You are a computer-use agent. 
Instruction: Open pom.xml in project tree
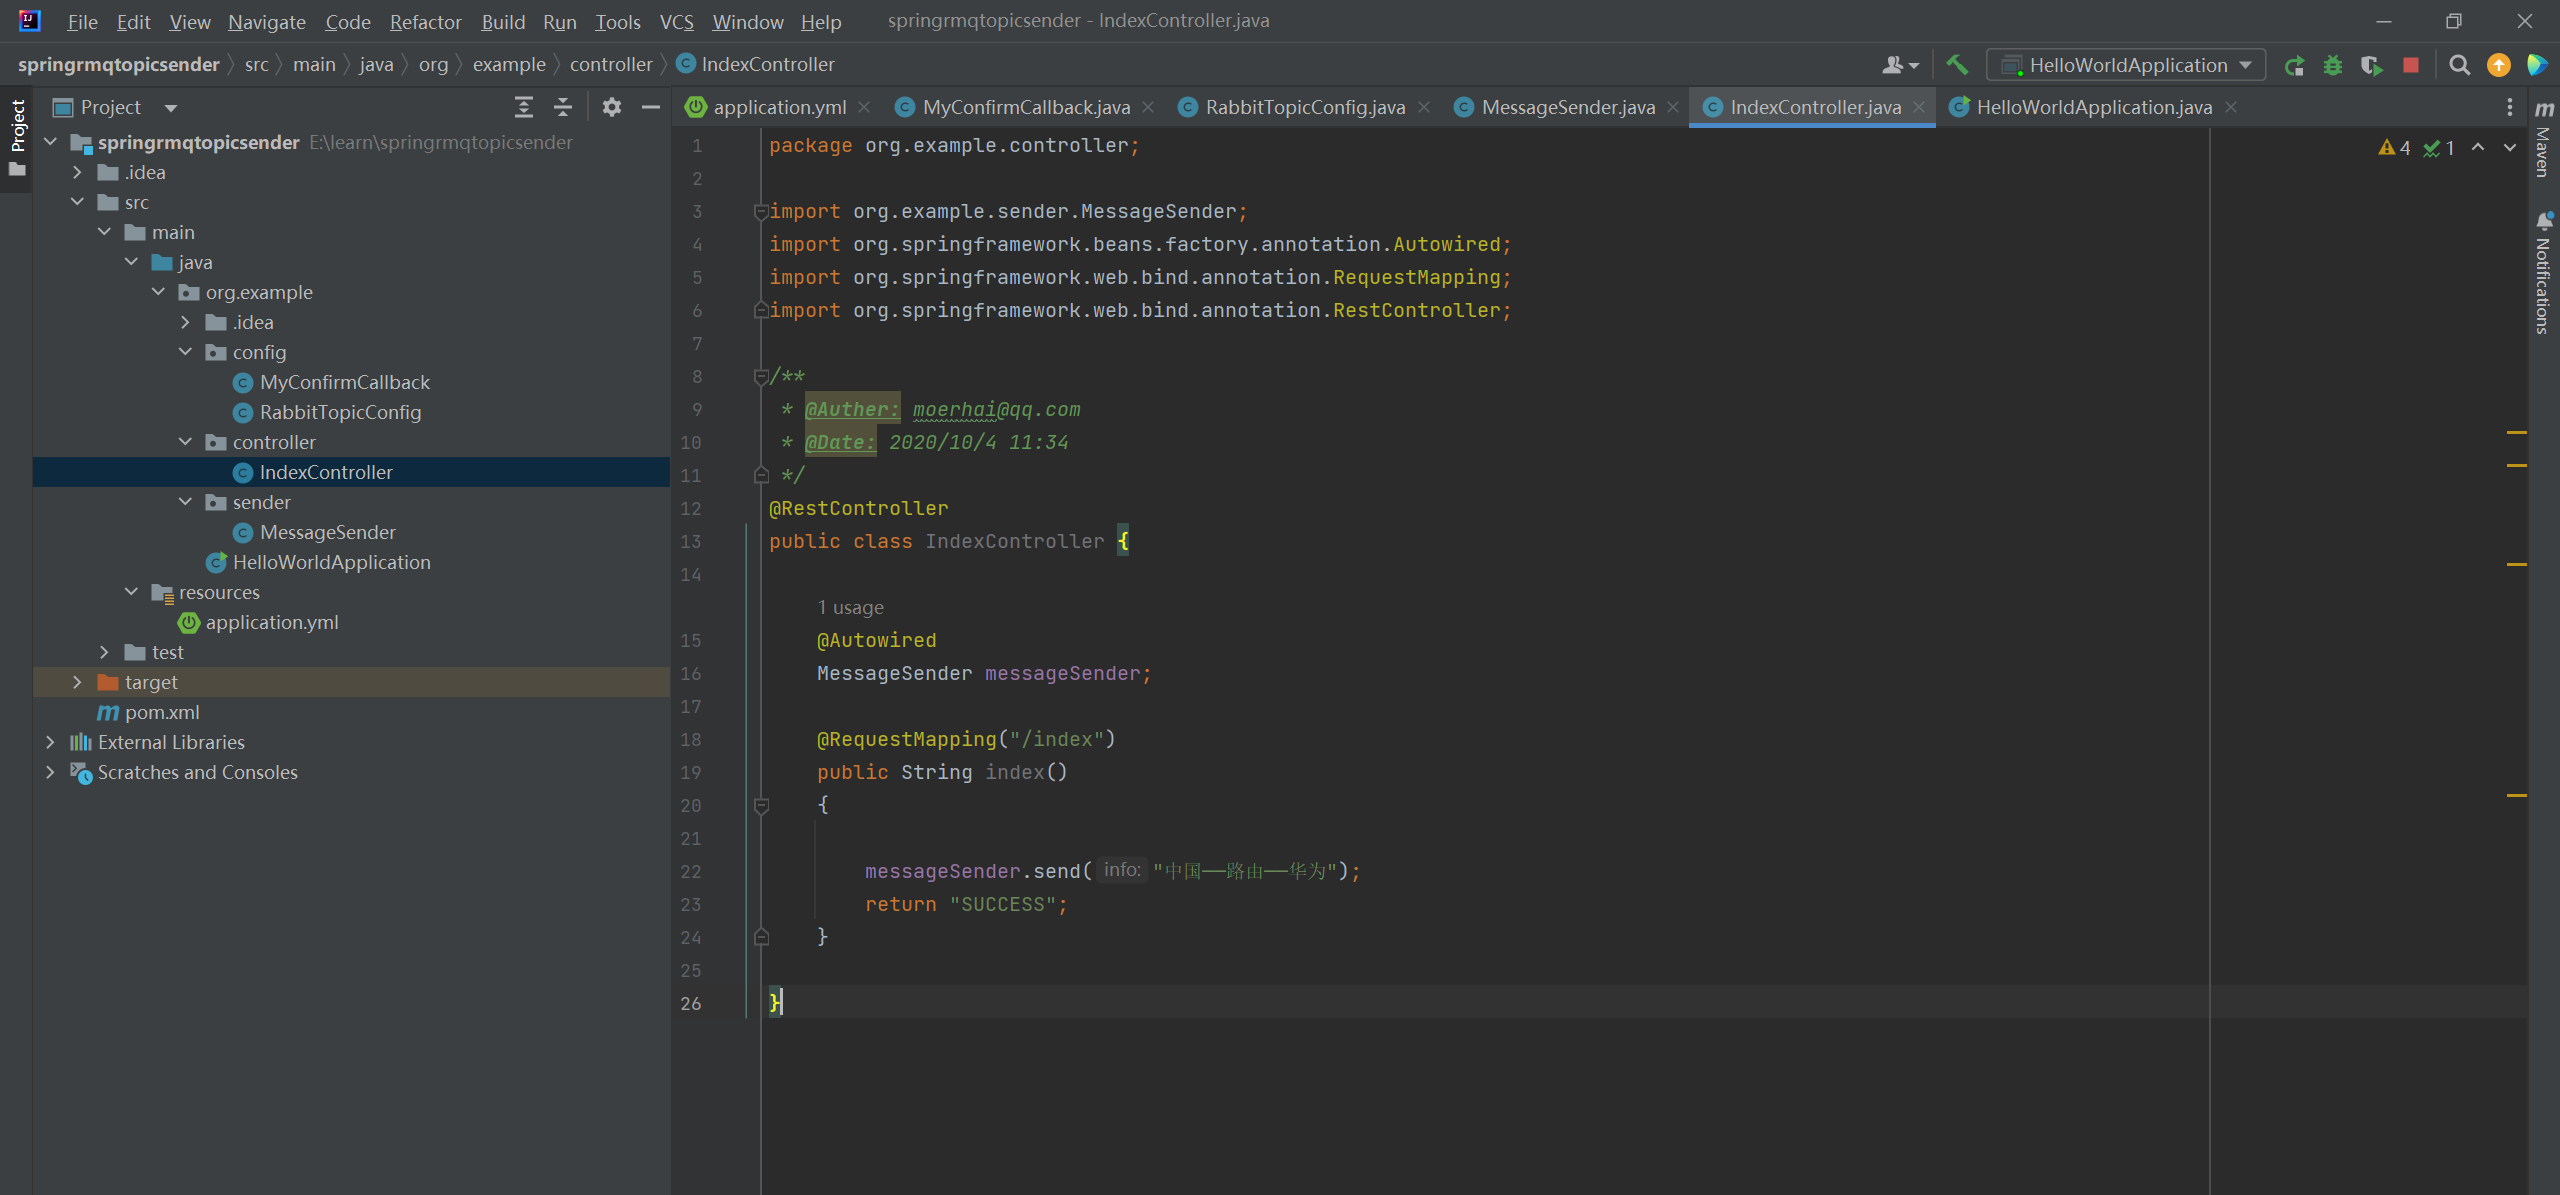coord(162,712)
